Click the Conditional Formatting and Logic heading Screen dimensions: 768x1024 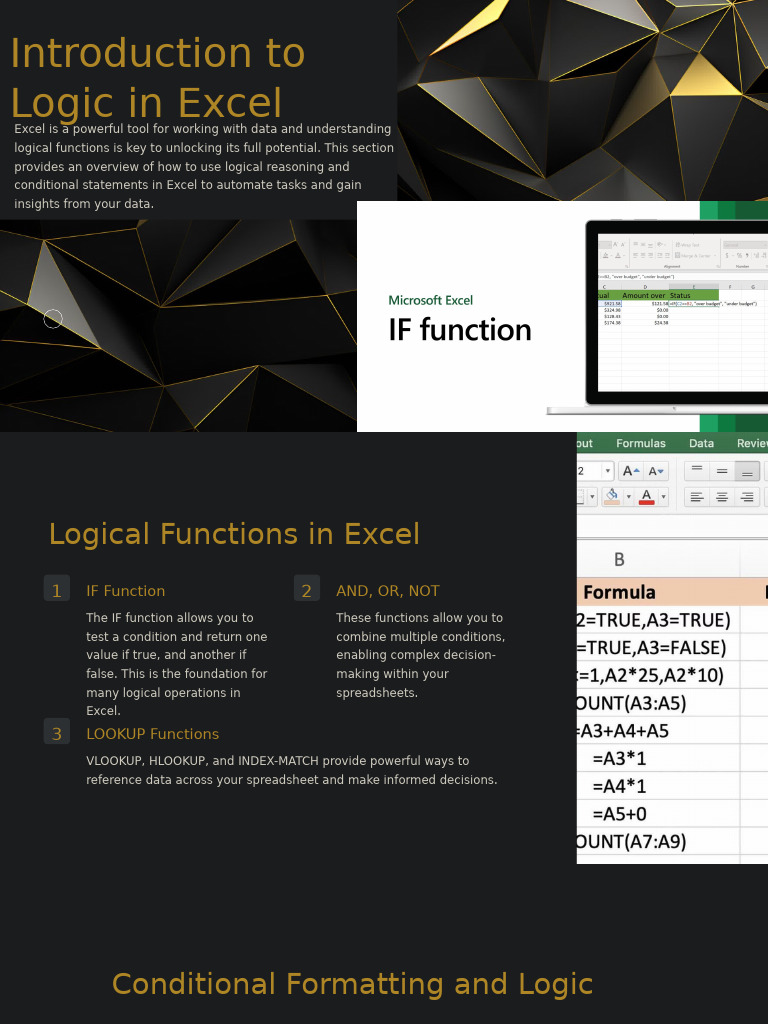point(353,984)
